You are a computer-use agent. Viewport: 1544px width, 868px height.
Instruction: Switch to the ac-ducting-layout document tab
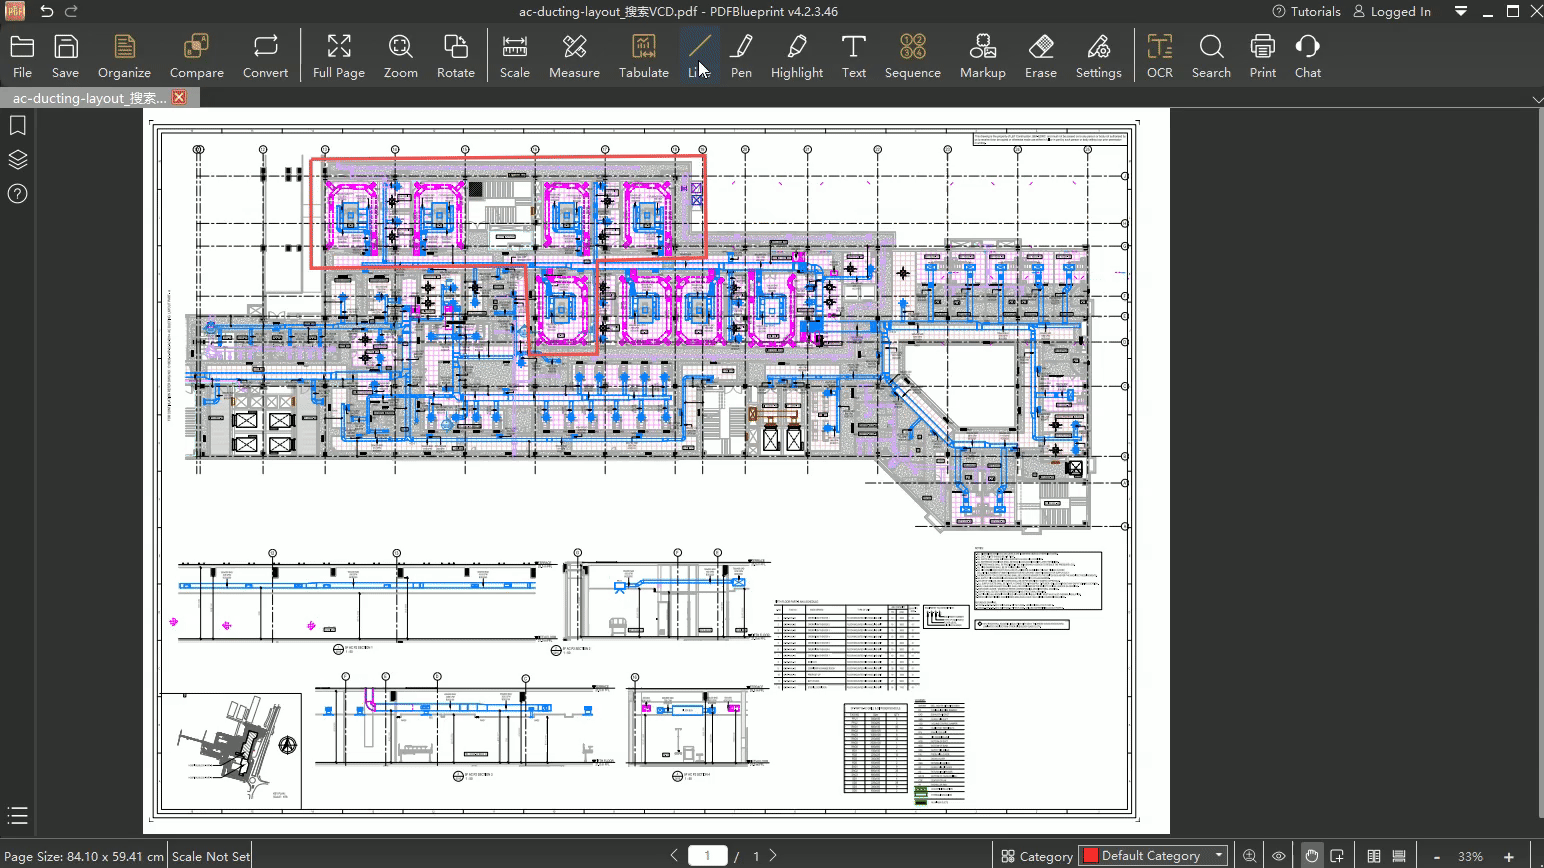[90, 98]
